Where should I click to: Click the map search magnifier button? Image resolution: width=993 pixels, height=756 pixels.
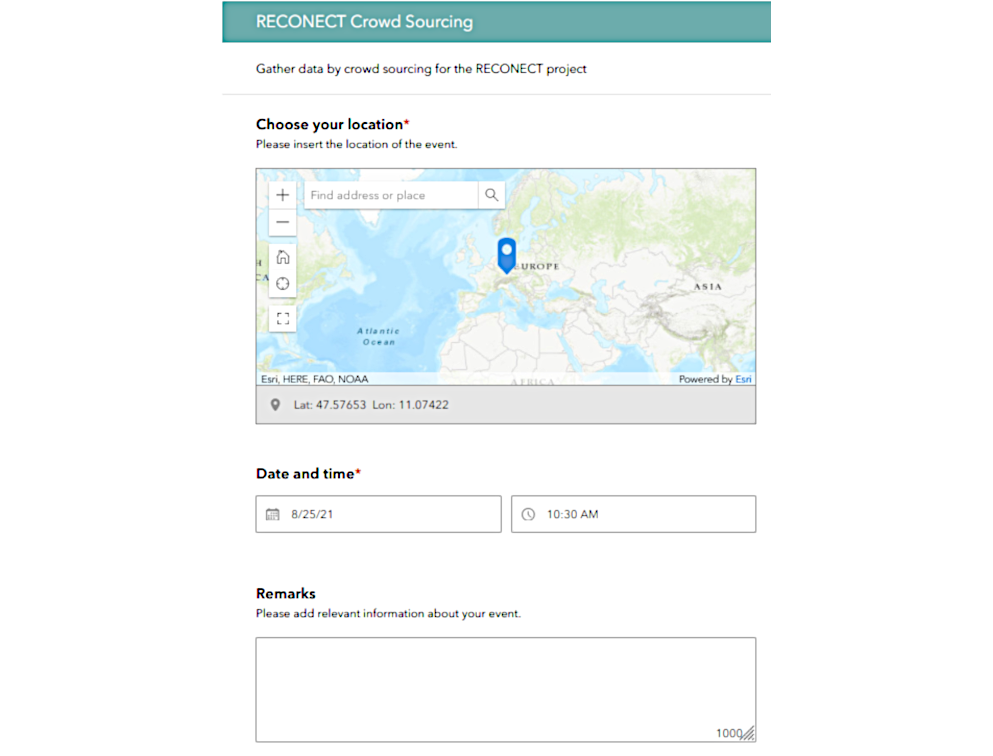tap(491, 195)
